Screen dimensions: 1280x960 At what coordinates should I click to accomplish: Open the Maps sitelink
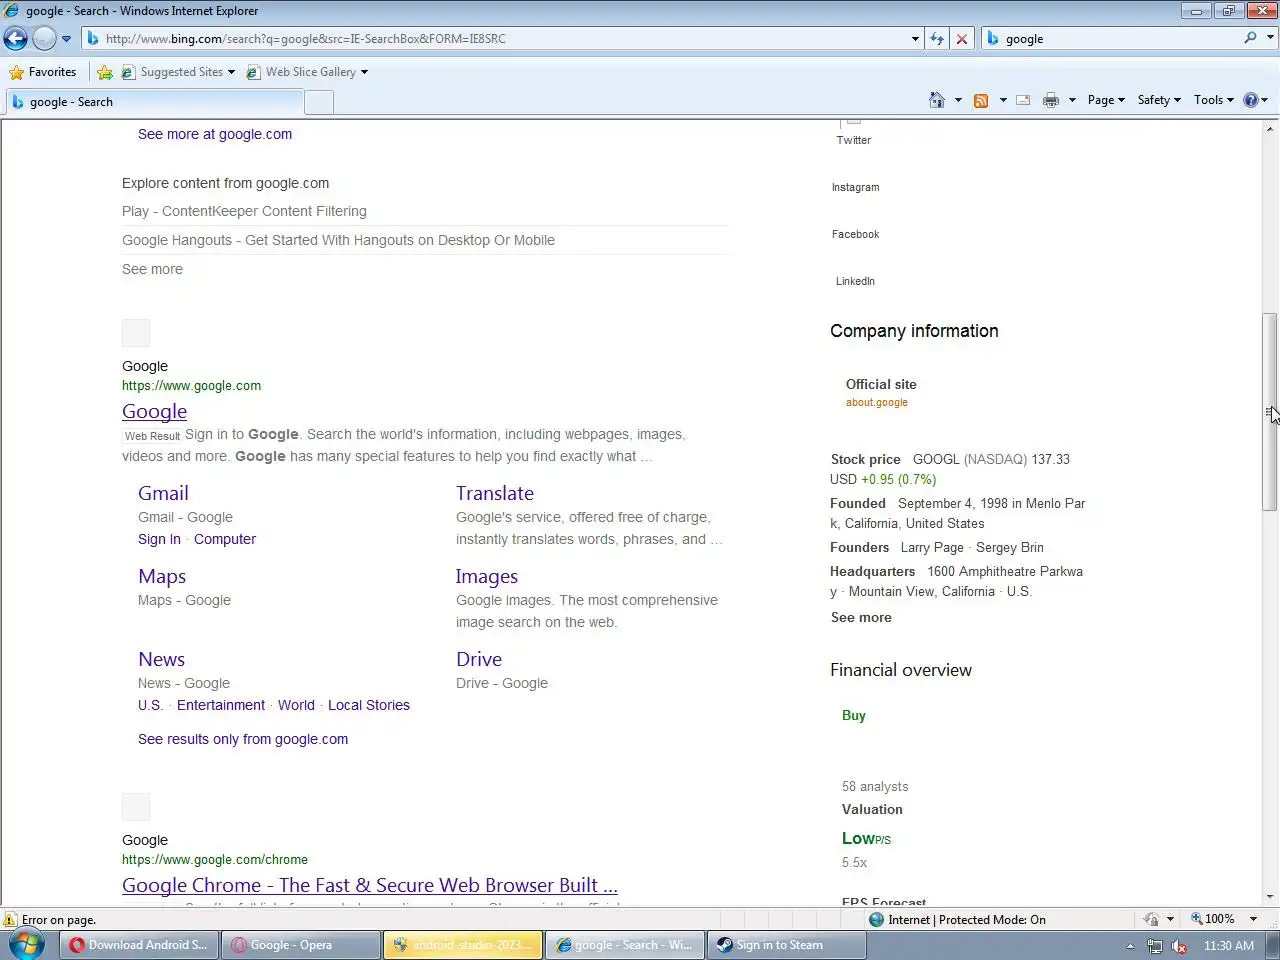(162, 576)
